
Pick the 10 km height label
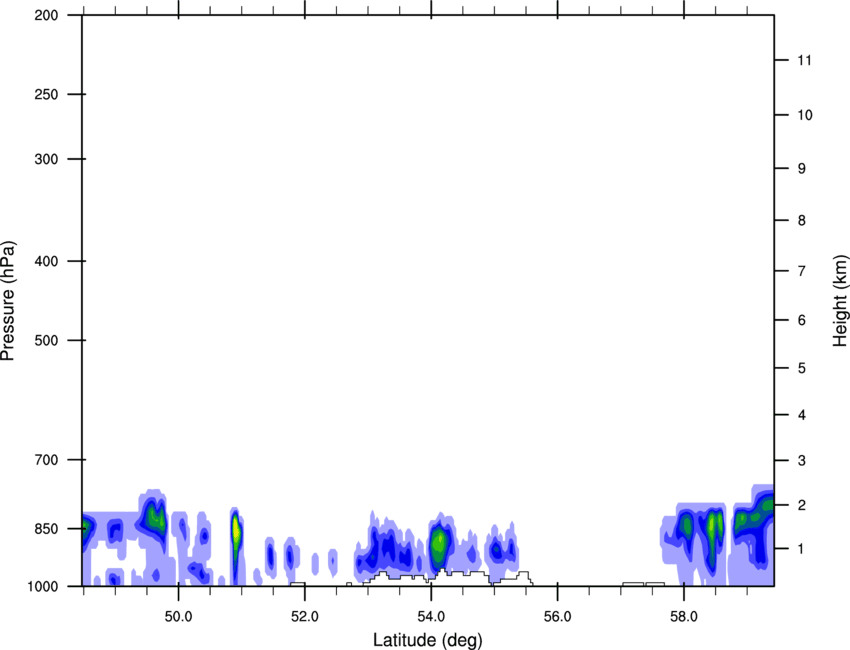804,115
